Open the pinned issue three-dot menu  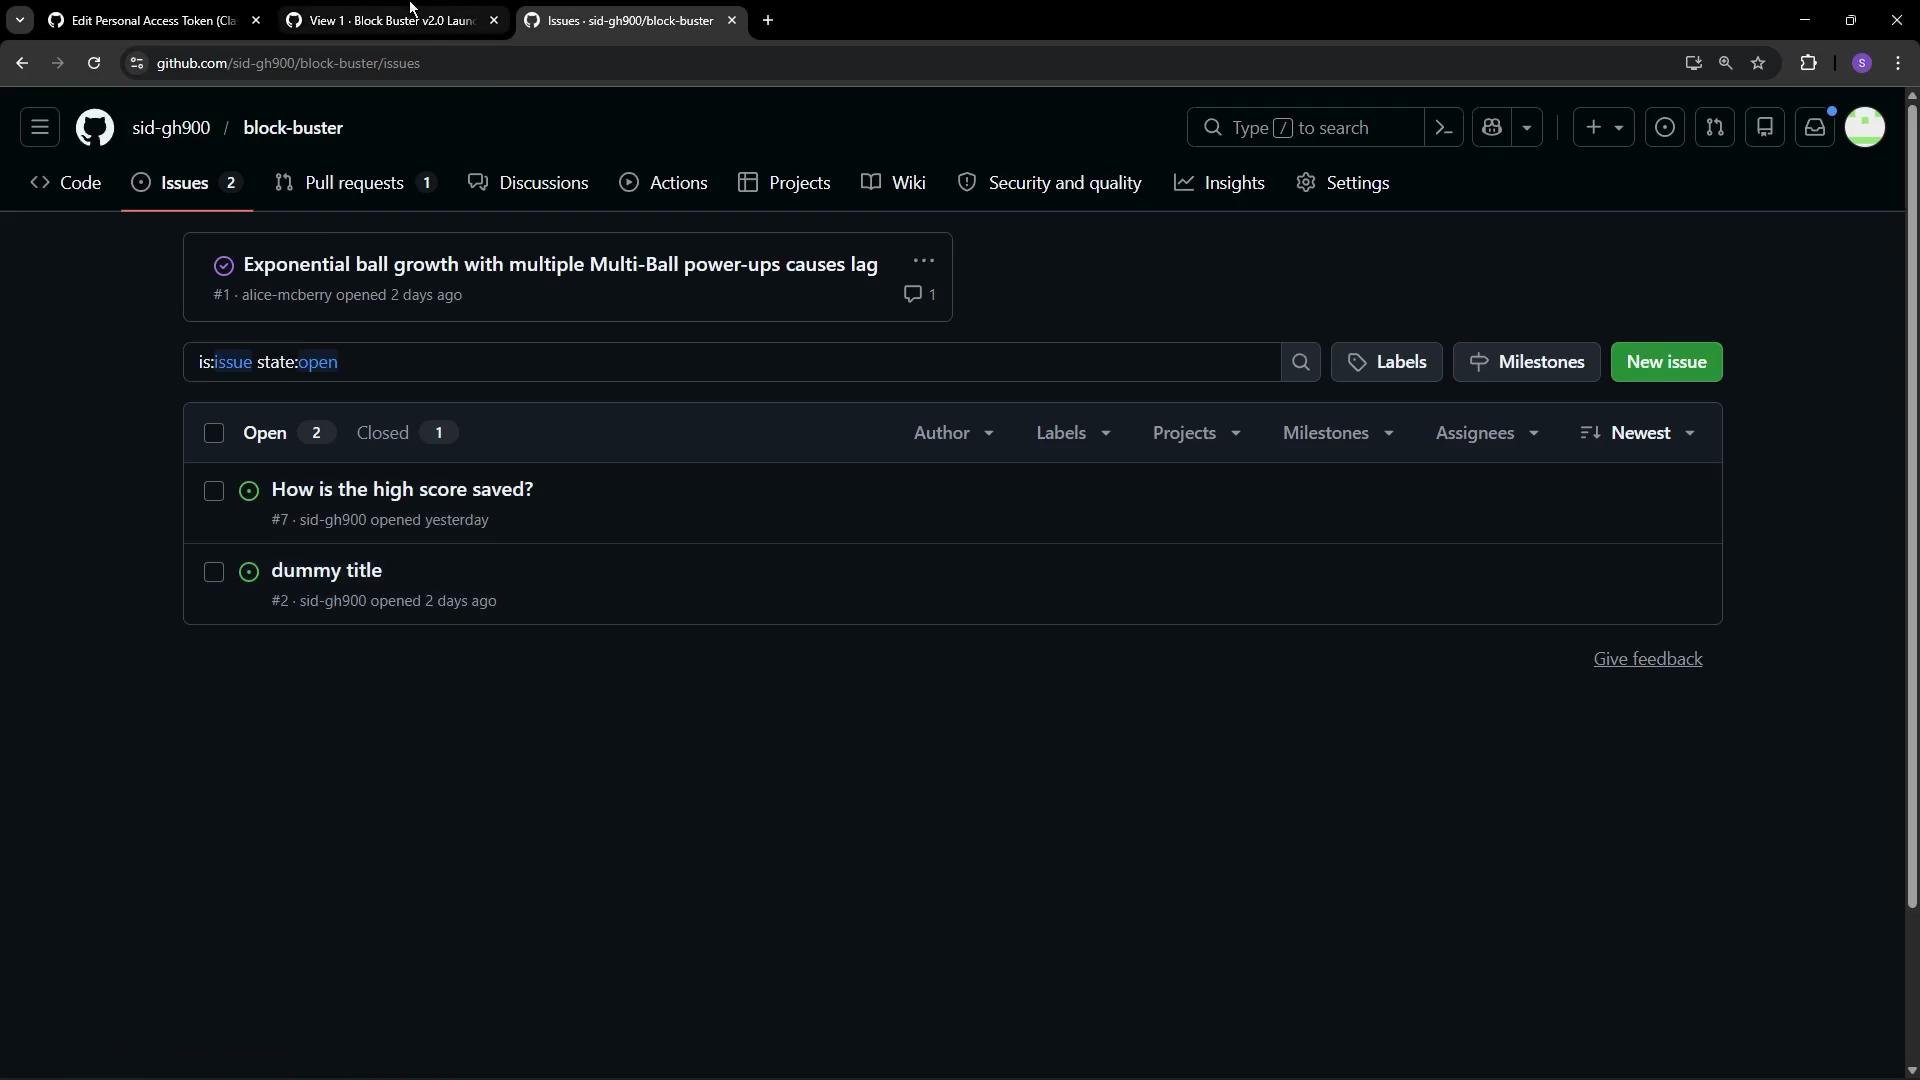[x=923, y=261]
